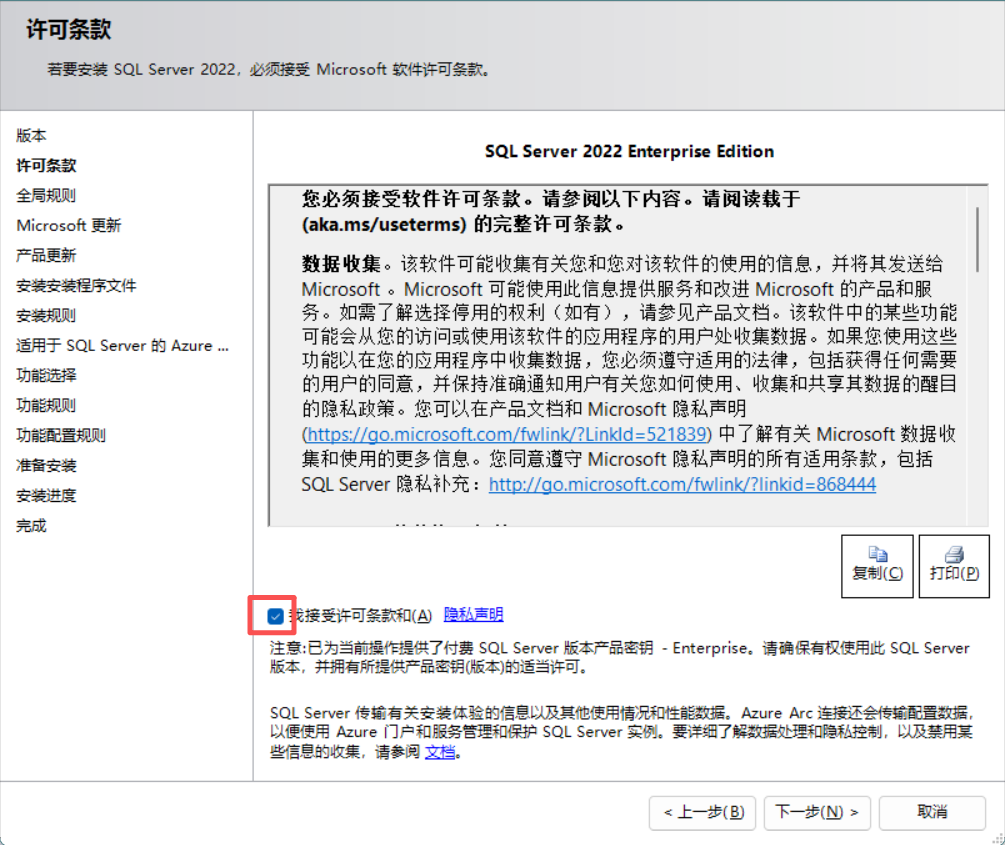Select 安装规则 step in sidebar
Screen dimensions: 1005x845
(x=46, y=315)
